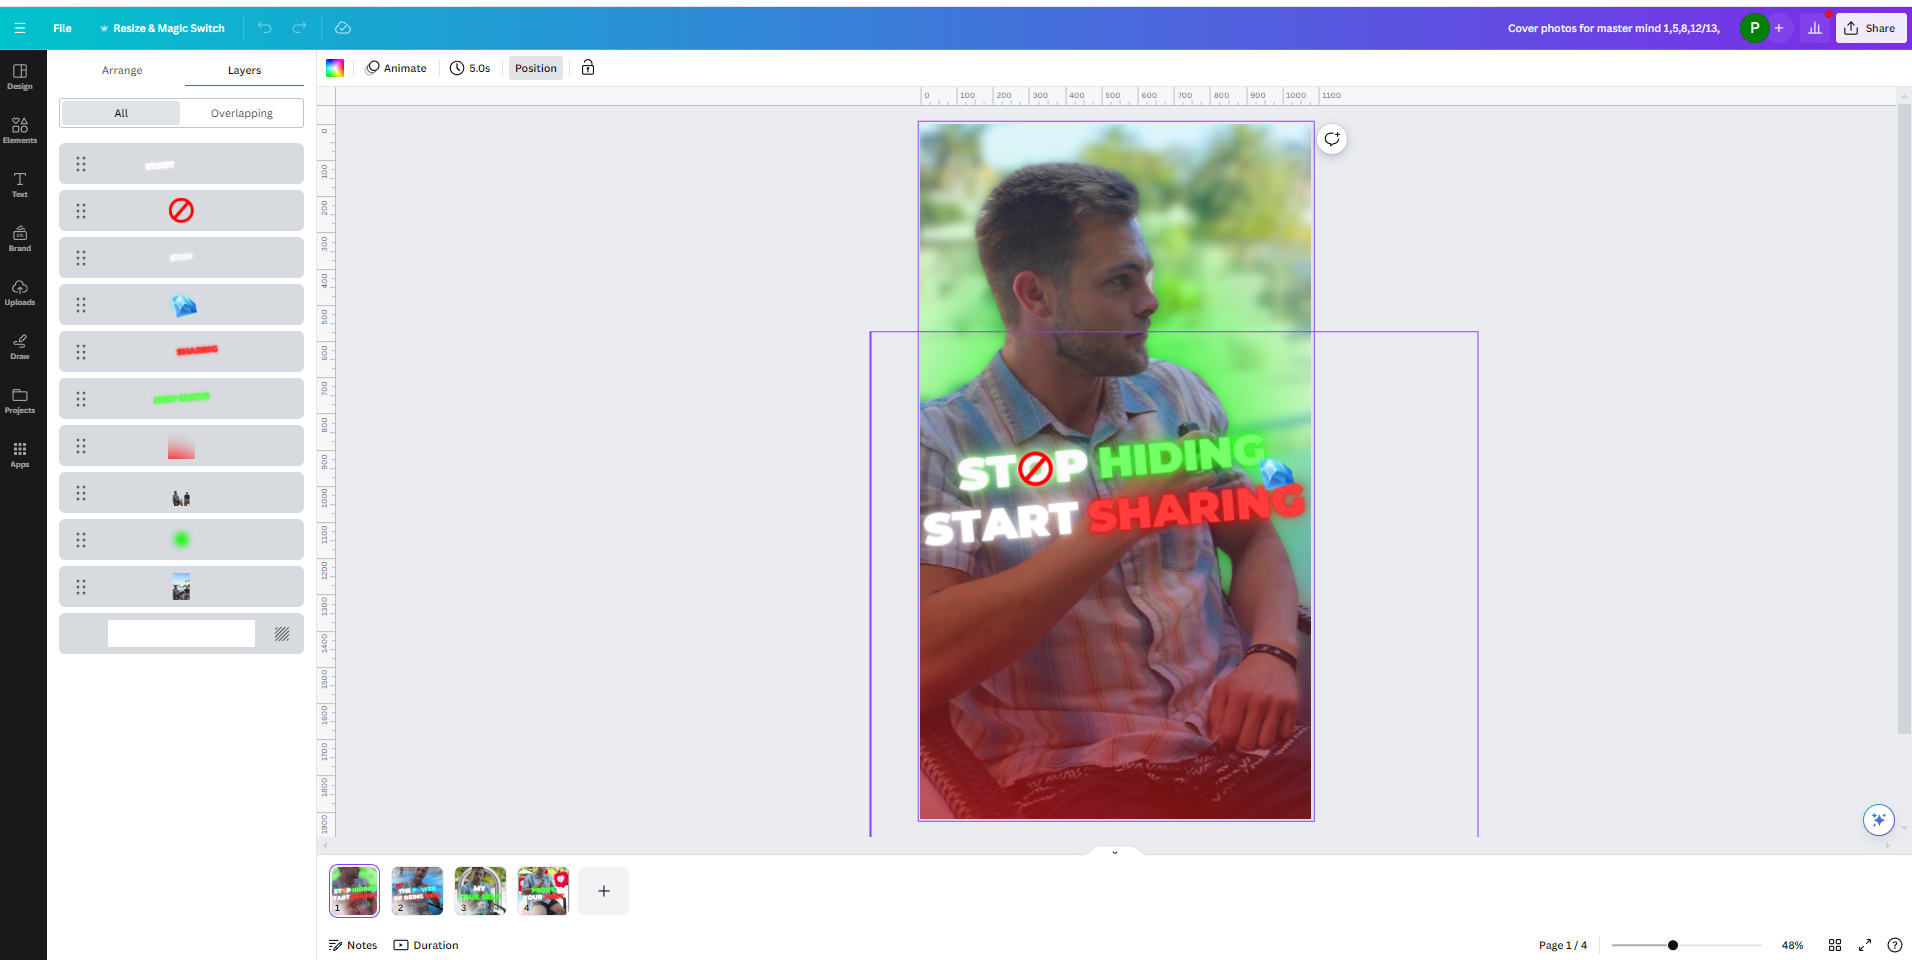The width and height of the screenshot is (1912, 960).
Task: Switch layer filter to Overlapping
Action: point(241,113)
